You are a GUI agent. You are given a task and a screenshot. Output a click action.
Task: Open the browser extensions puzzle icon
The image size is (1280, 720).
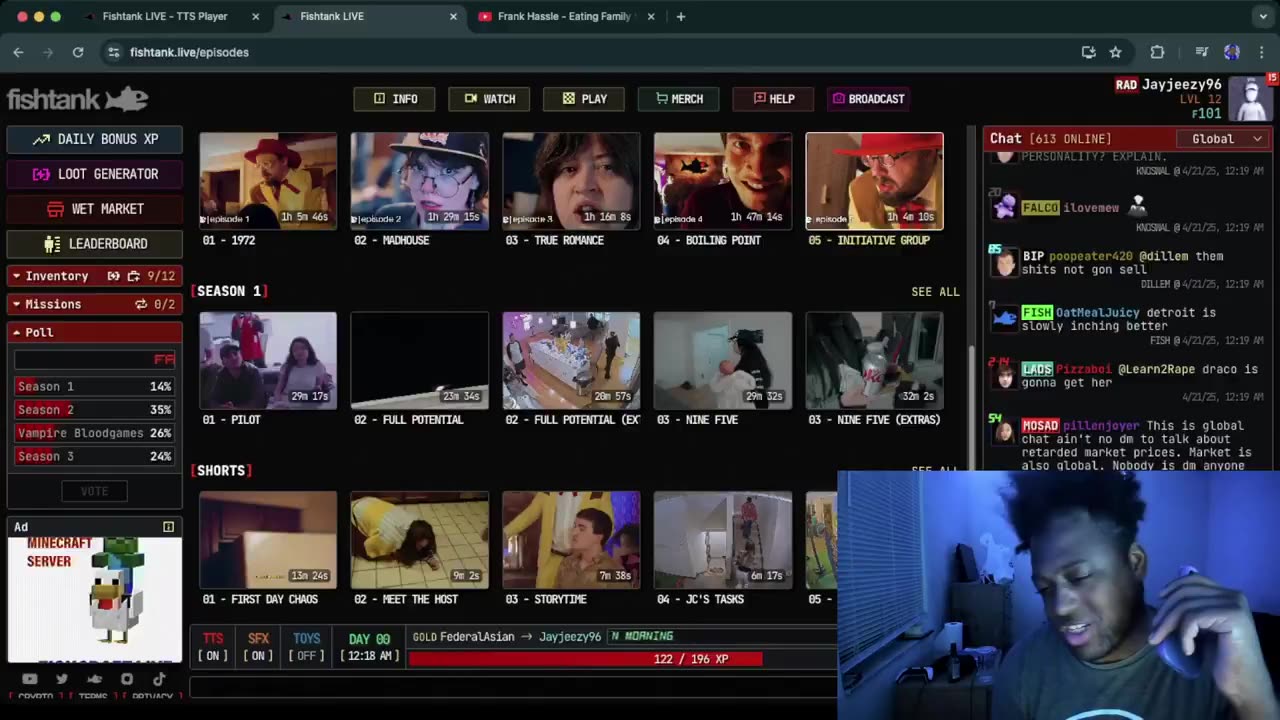point(1157,52)
